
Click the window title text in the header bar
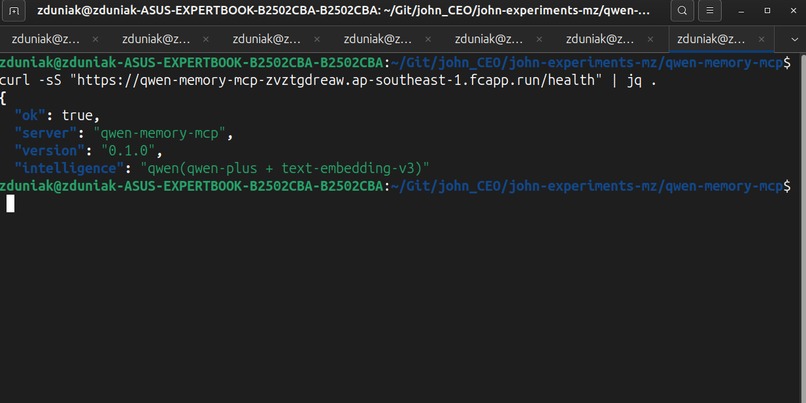point(343,10)
